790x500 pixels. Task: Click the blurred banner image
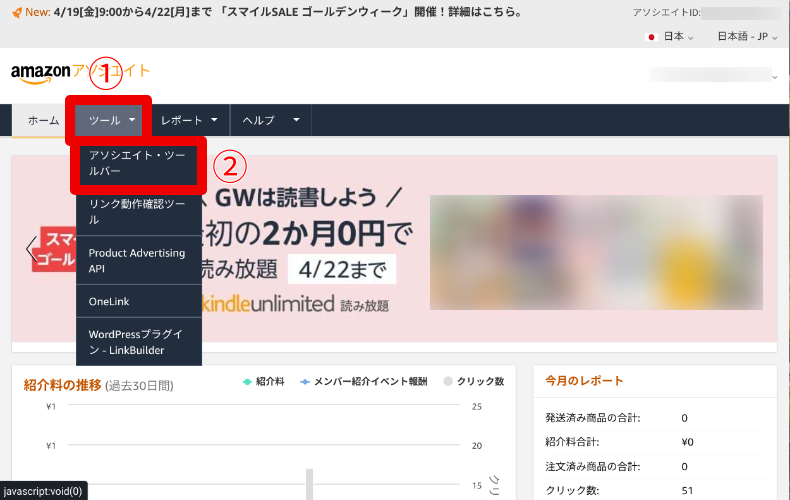(596, 252)
